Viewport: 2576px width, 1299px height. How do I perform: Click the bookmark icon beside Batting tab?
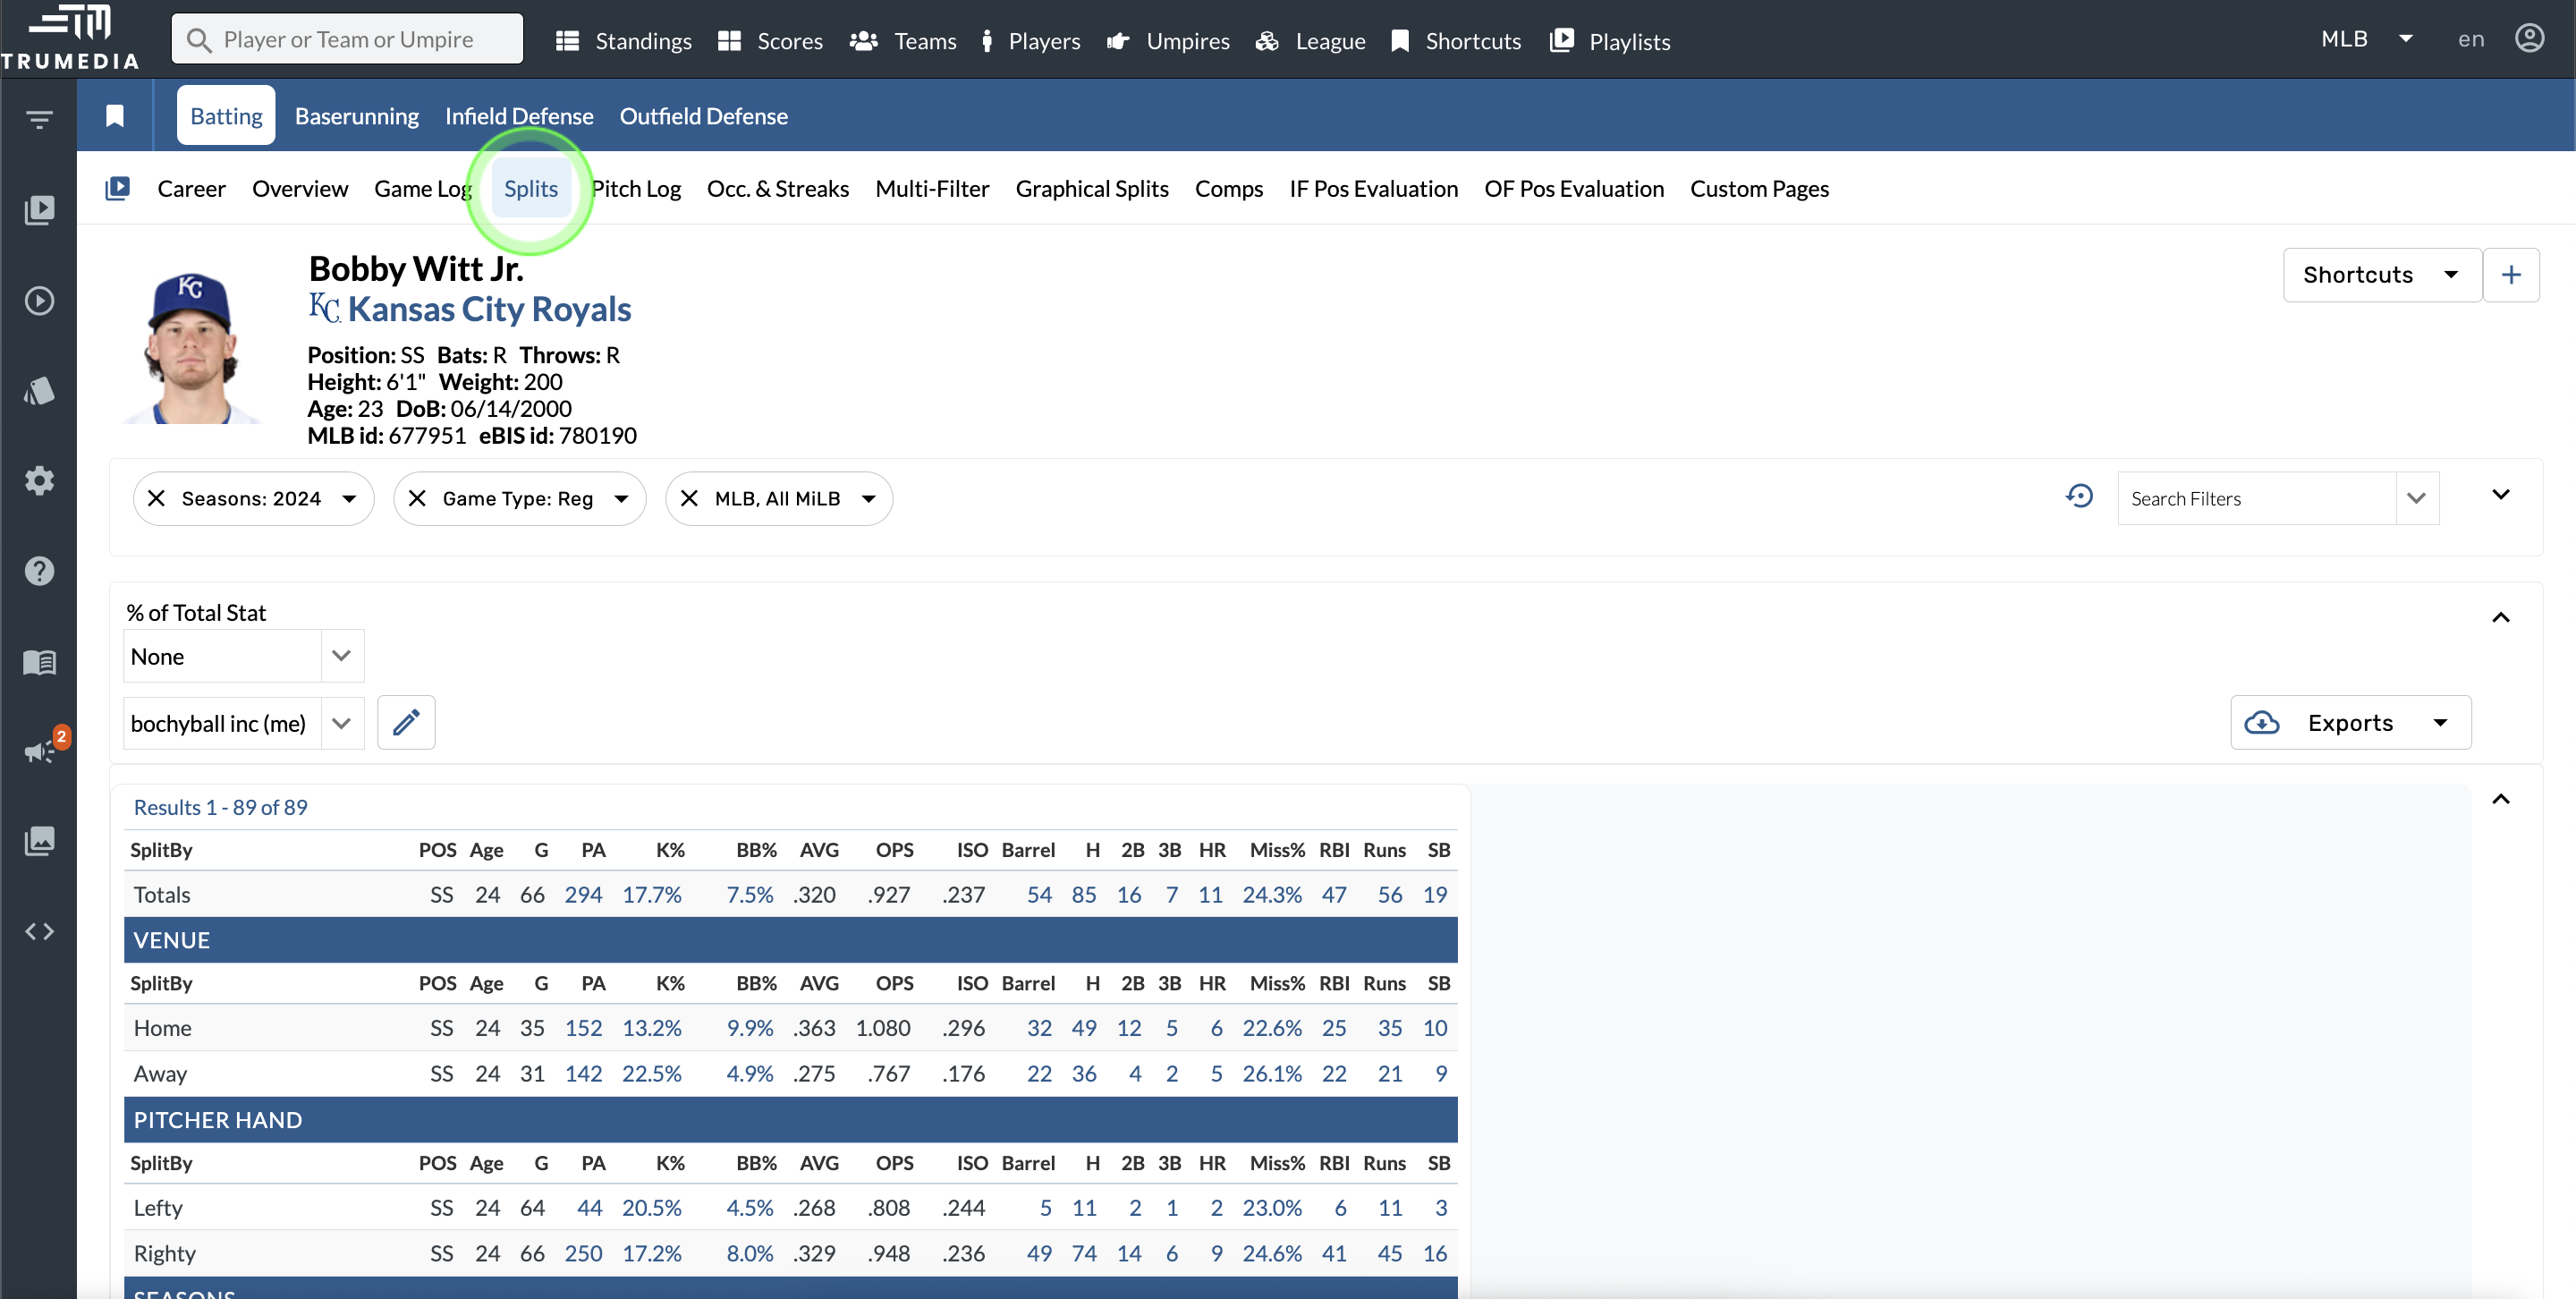coord(115,116)
